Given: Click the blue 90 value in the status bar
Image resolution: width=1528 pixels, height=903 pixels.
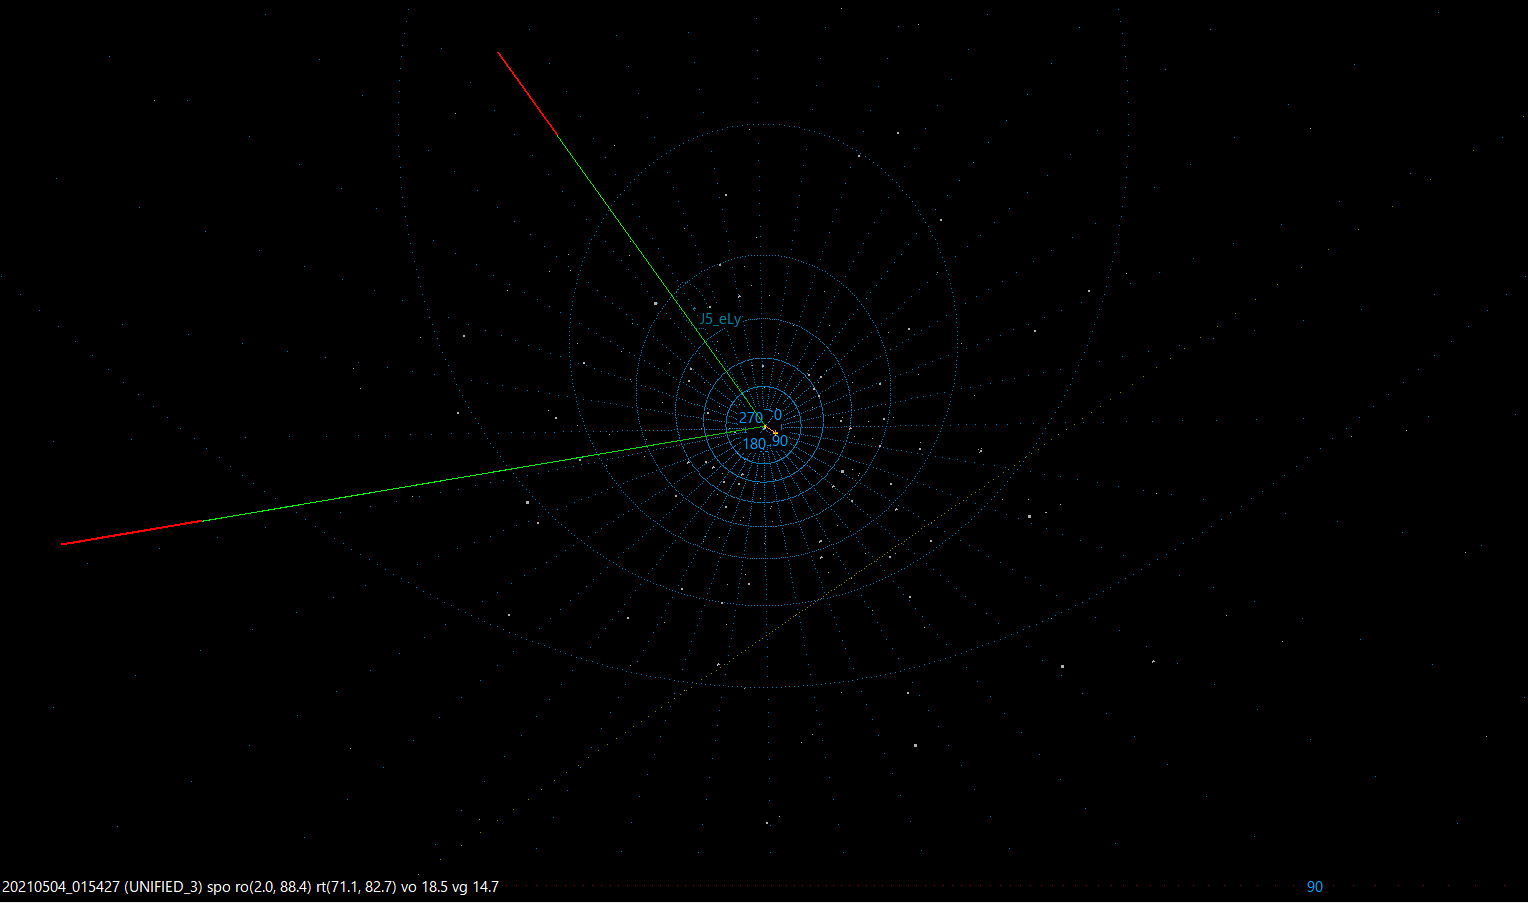Looking at the screenshot, I should (1315, 887).
